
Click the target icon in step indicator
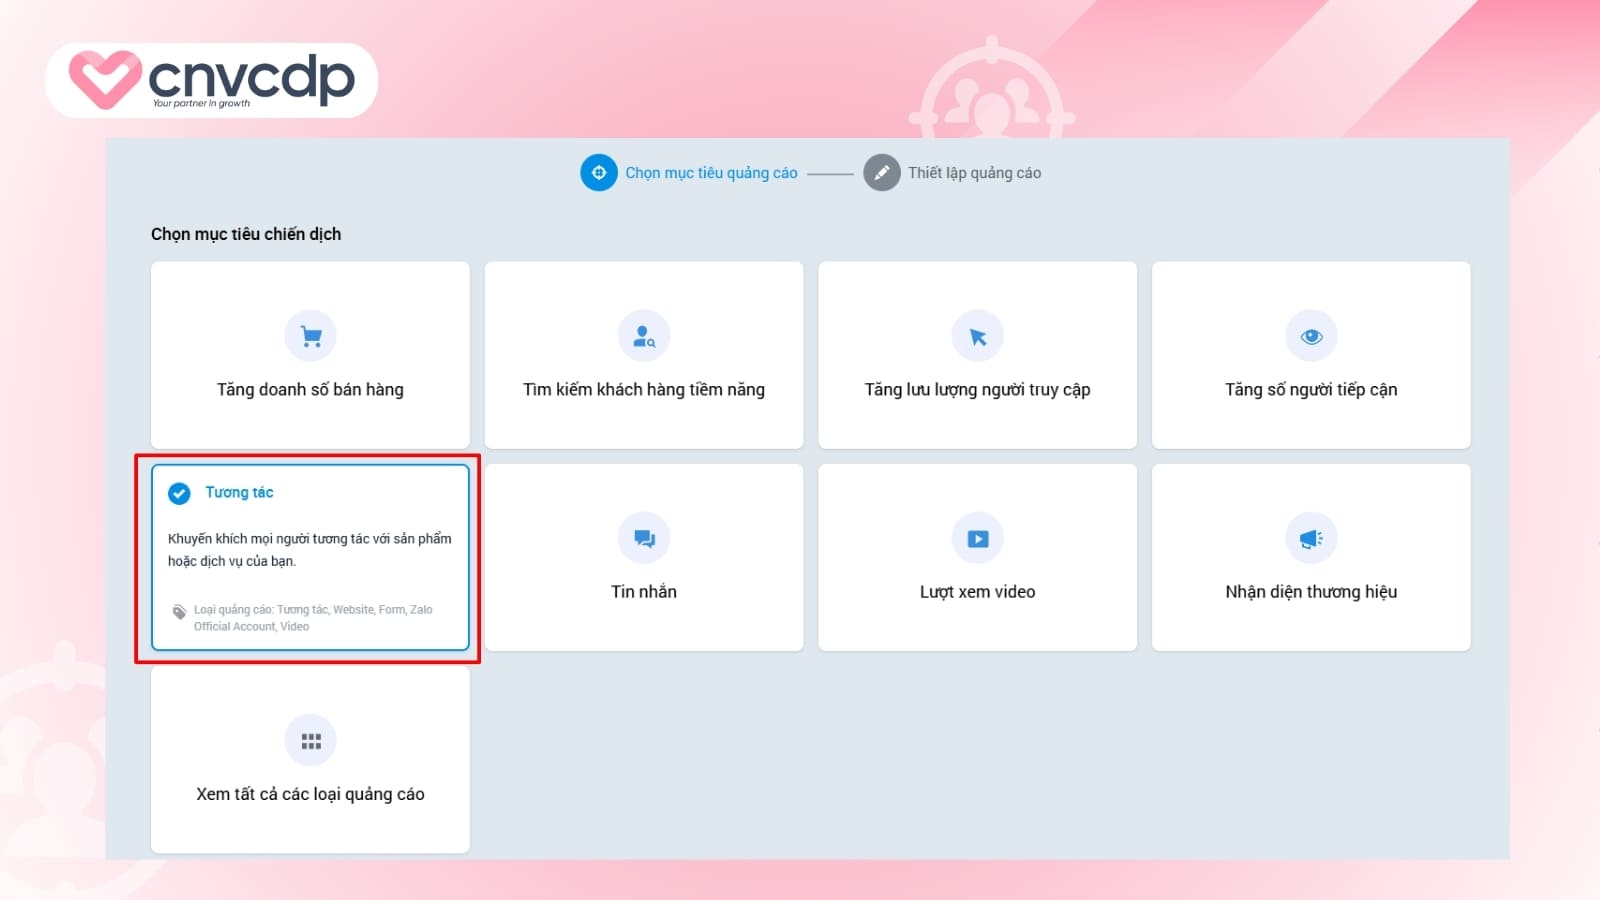pyautogui.click(x=599, y=173)
